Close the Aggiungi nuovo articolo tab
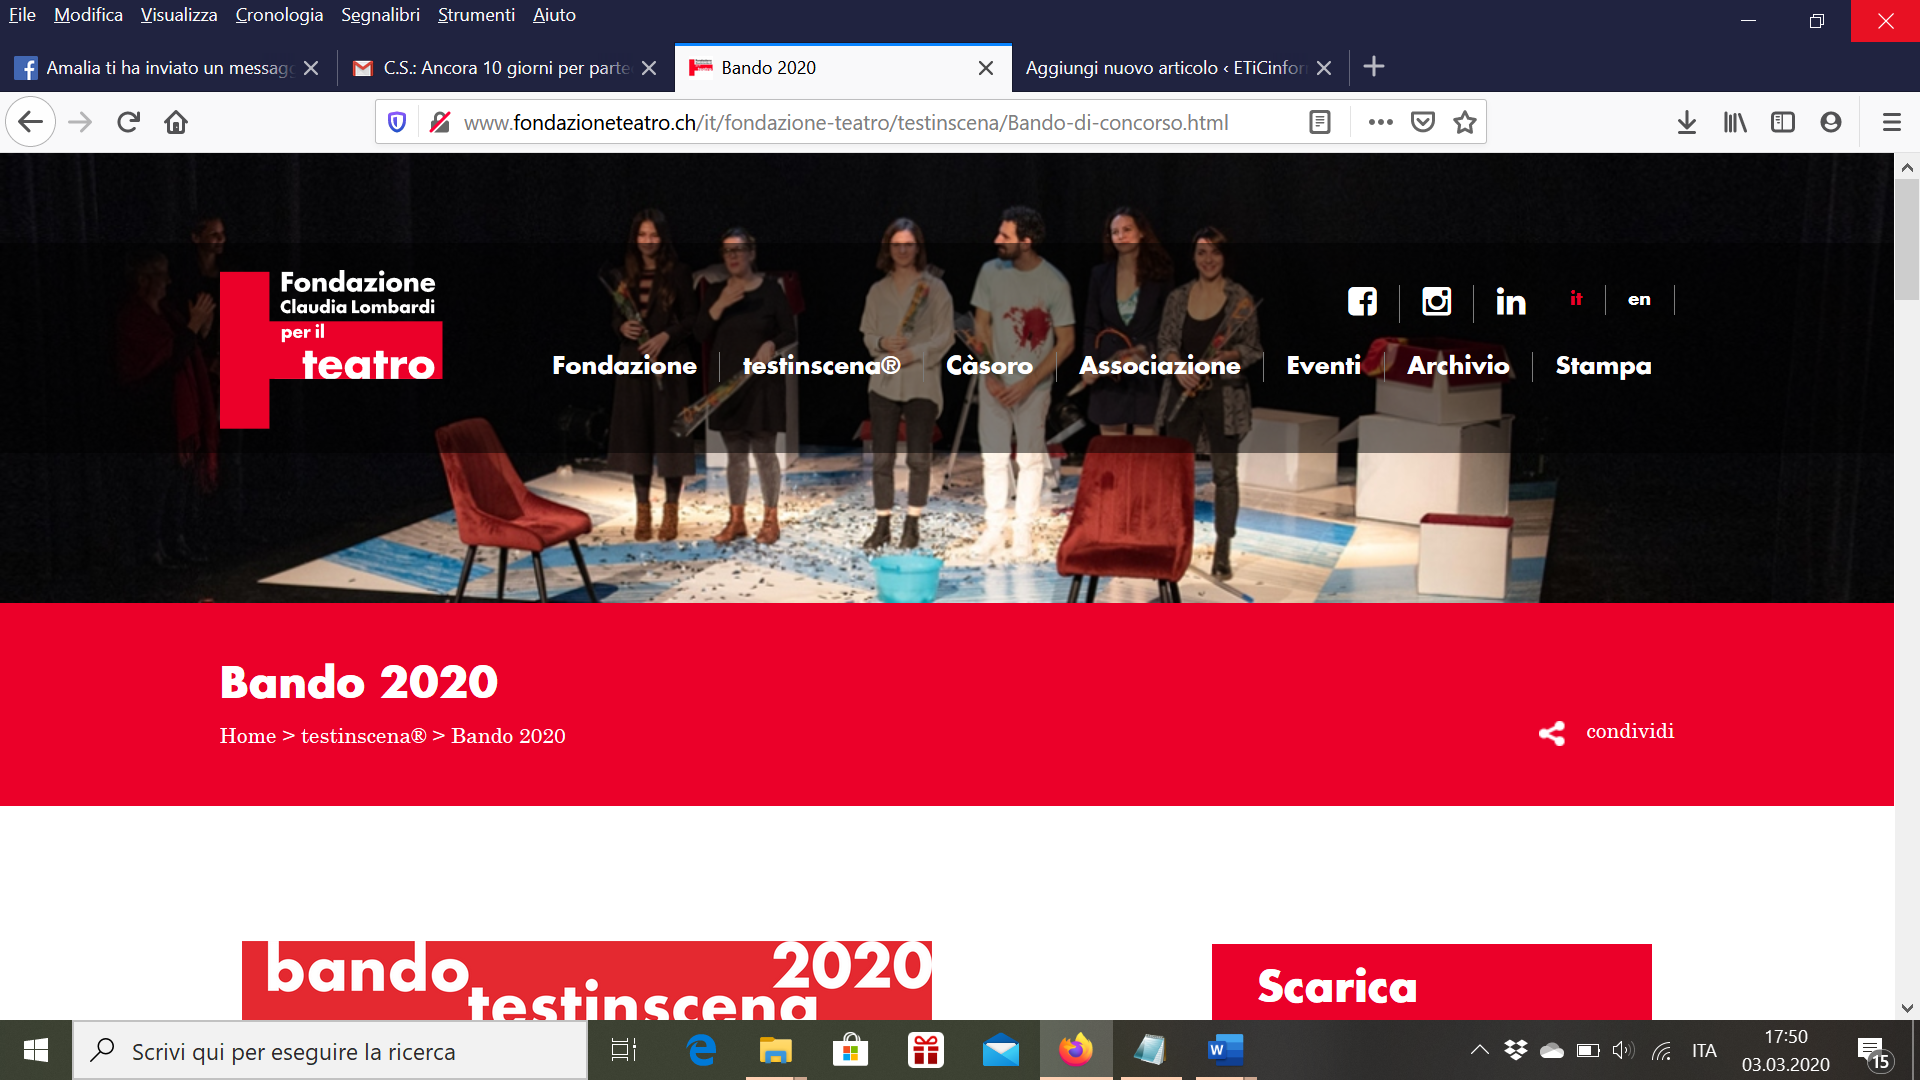Viewport: 1920px width, 1080px height. (1324, 68)
